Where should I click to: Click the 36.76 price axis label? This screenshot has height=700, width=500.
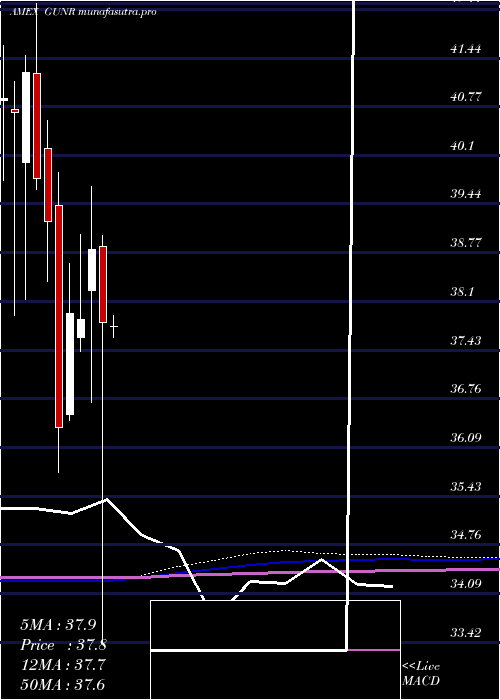click(x=466, y=389)
